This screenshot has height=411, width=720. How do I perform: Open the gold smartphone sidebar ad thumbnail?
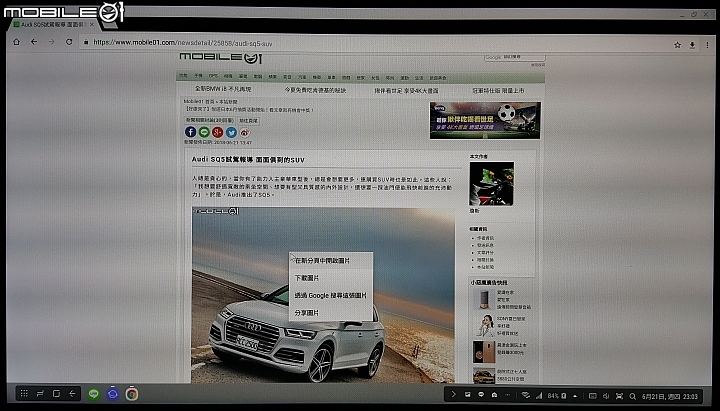484,351
